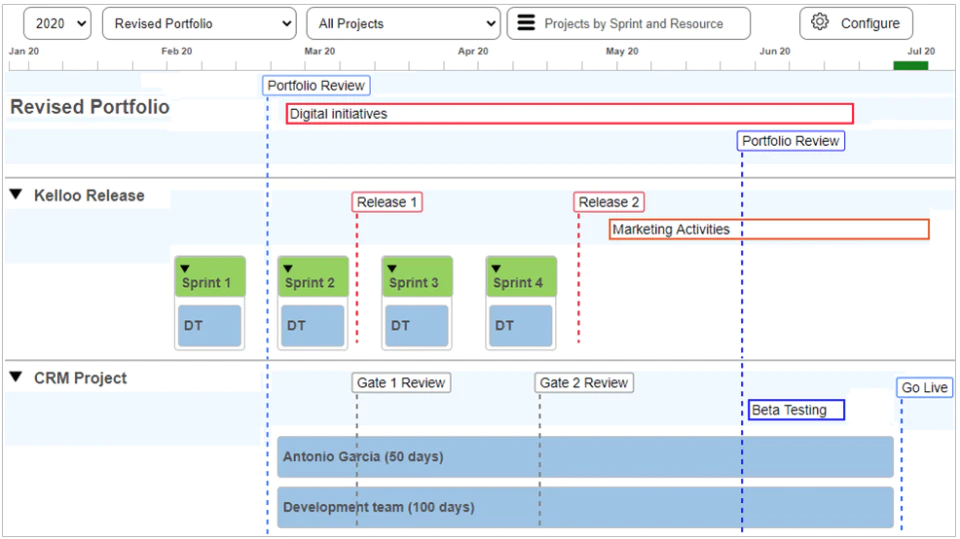Viewport: 960px width, 539px height.
Task: Open the All Projects dropdown
Action: point(403,24)
